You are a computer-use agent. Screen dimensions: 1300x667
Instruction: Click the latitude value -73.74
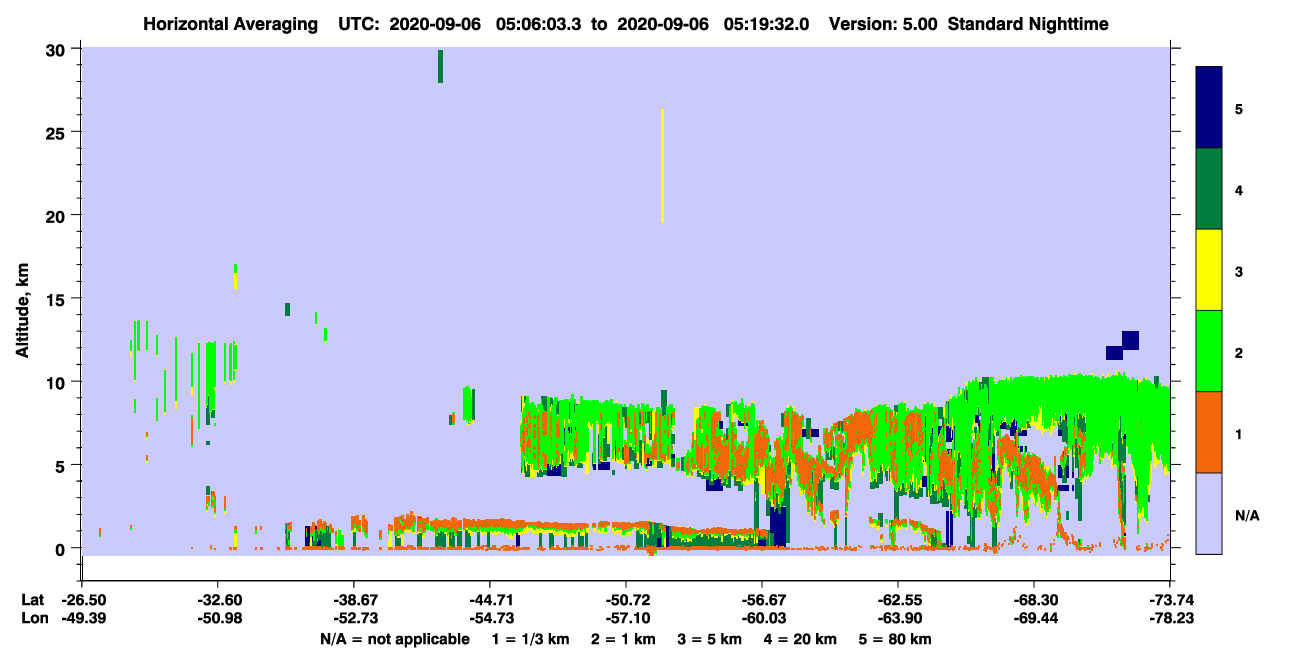point(1170,600)
